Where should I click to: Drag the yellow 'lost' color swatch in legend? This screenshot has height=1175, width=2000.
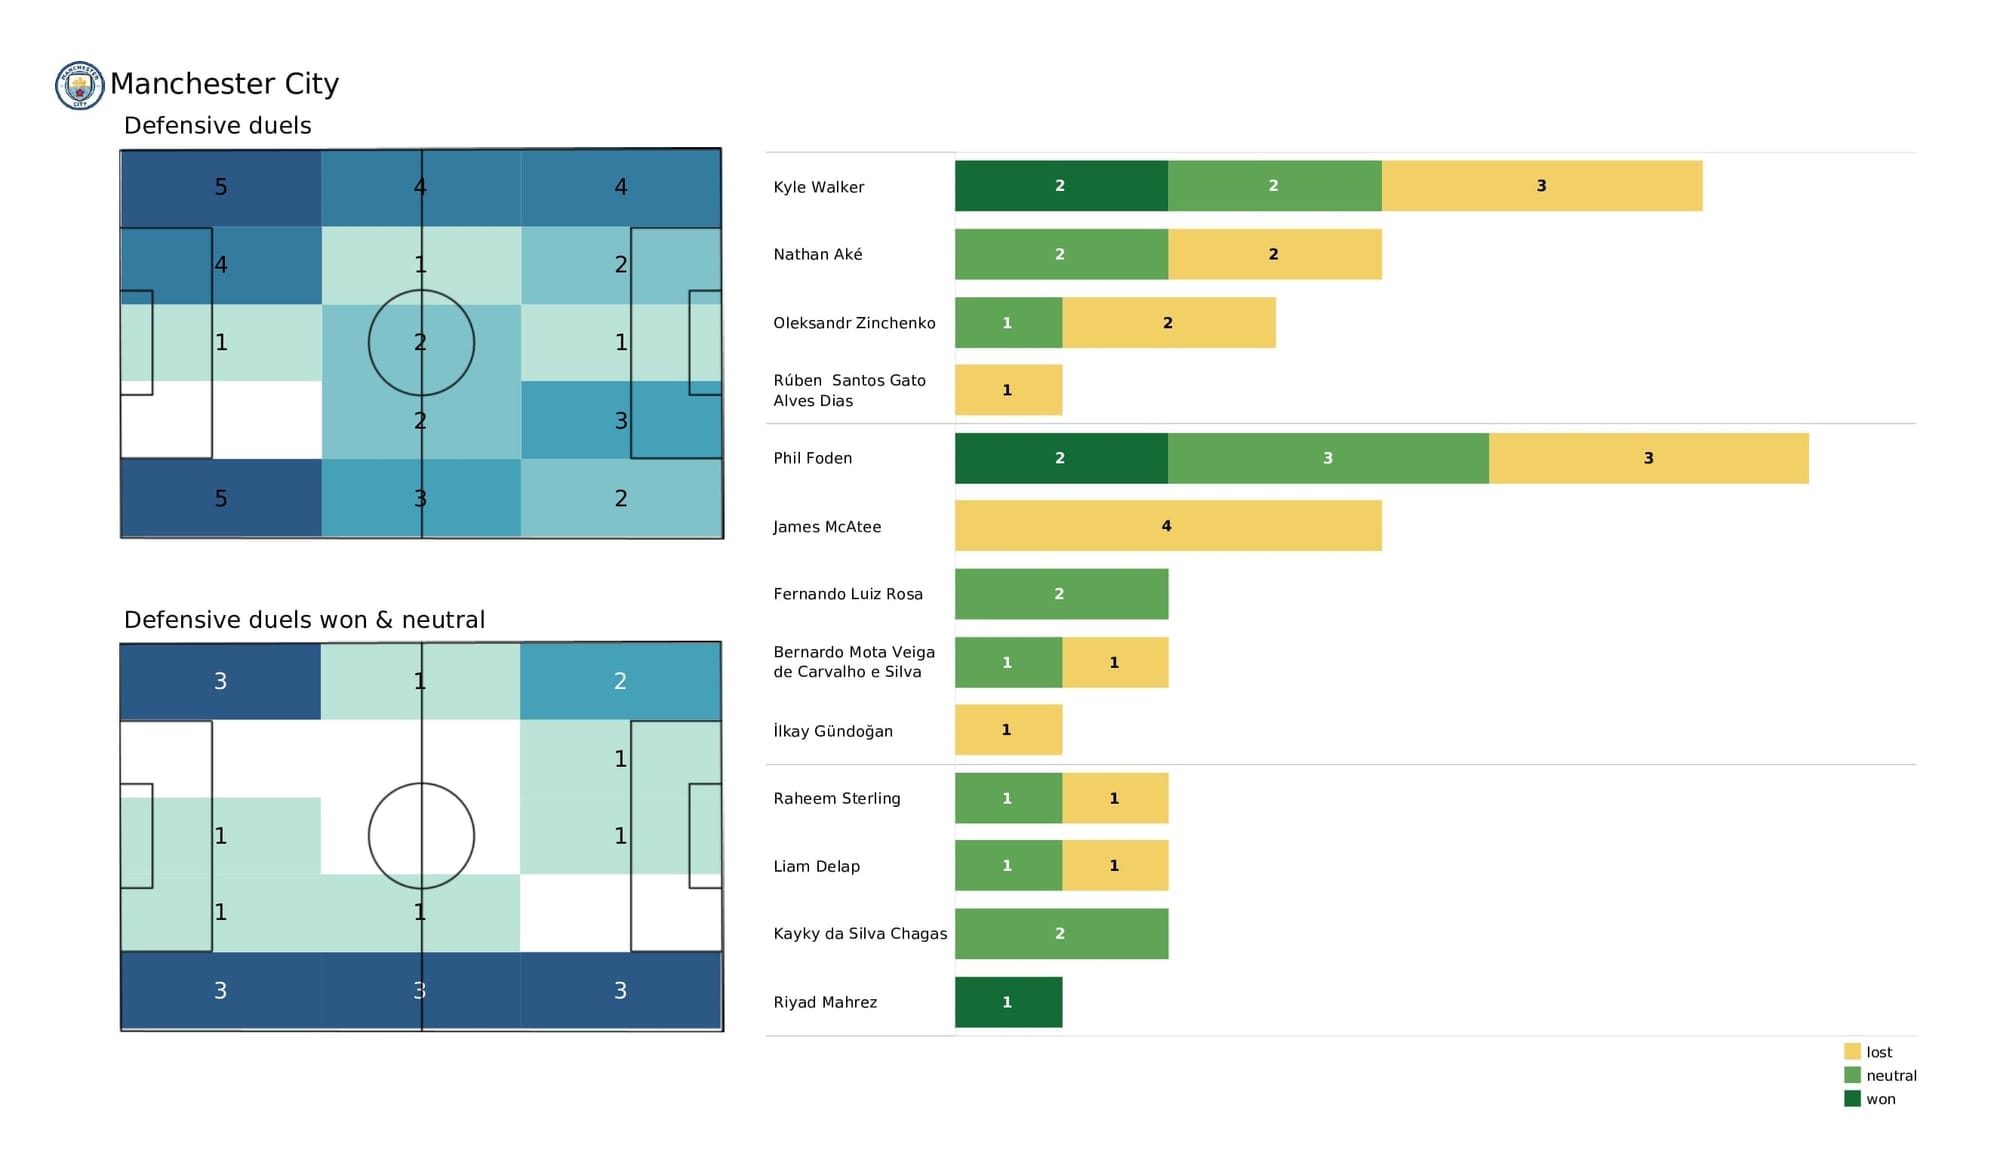tap(1852, 1052)
